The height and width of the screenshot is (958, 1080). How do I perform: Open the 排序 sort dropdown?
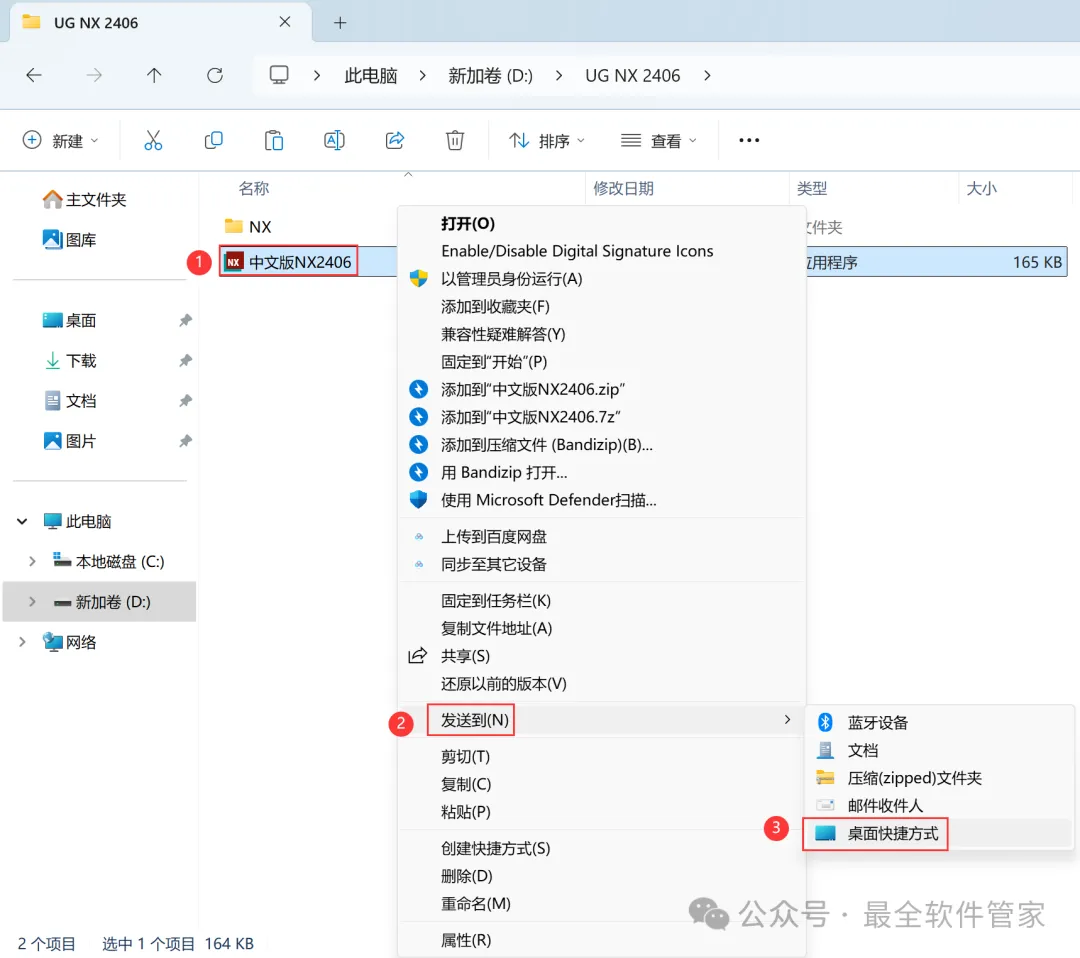(547, 140)
